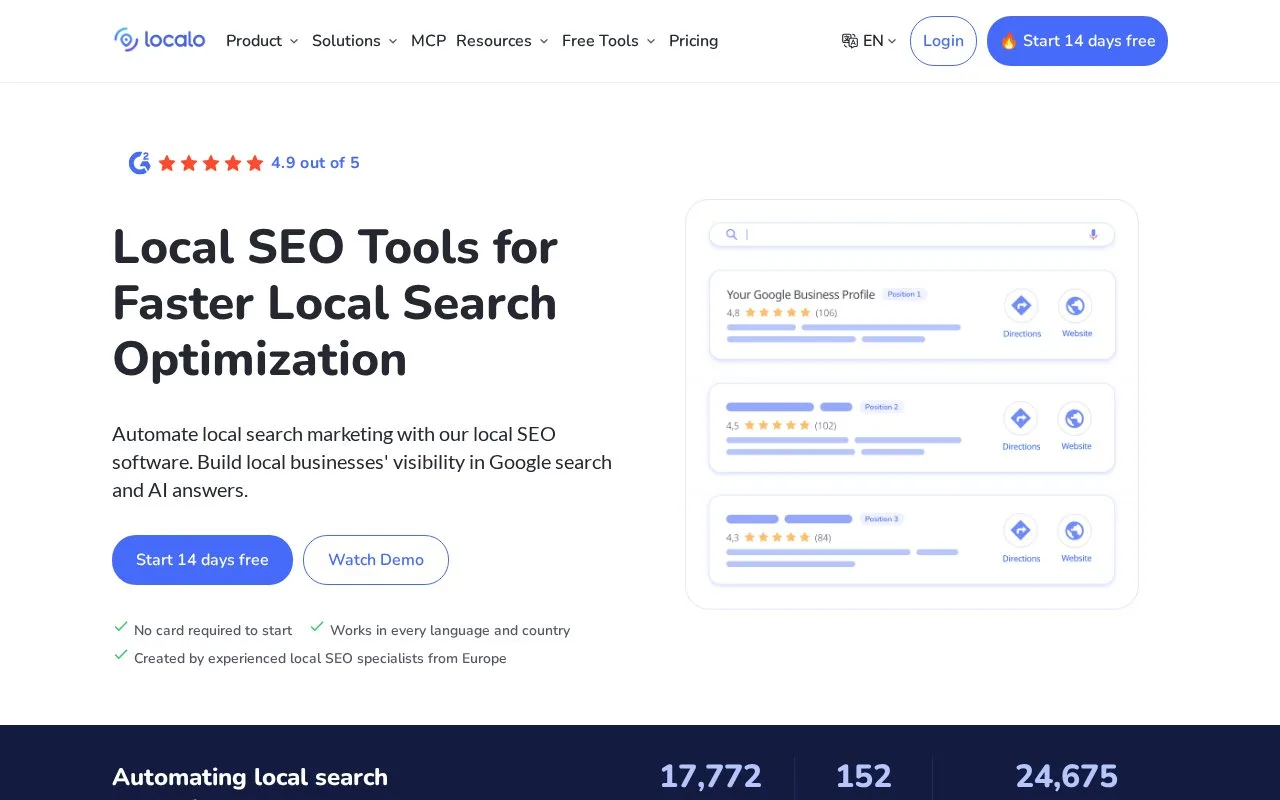Click the "Local SEO Tools" main heading
1280x800 pixels.
(x=335, y=303)
